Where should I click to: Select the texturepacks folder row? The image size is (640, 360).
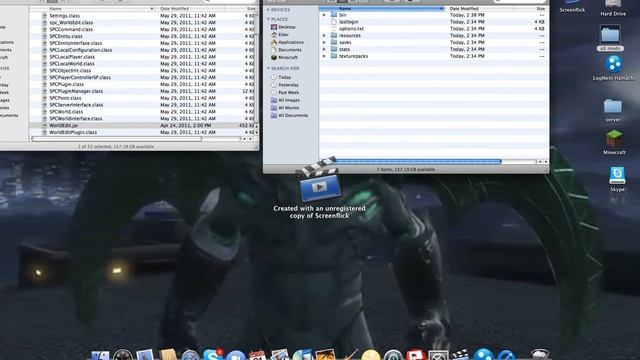433,56
